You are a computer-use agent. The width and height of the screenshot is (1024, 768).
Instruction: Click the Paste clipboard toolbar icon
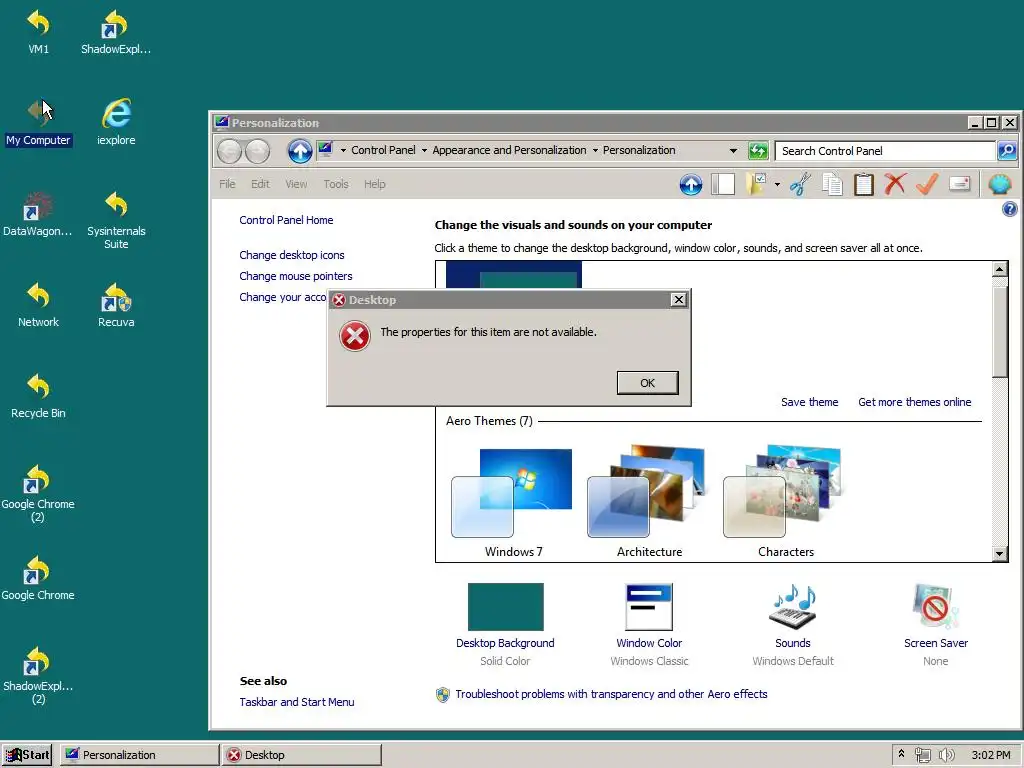point(863,184)
